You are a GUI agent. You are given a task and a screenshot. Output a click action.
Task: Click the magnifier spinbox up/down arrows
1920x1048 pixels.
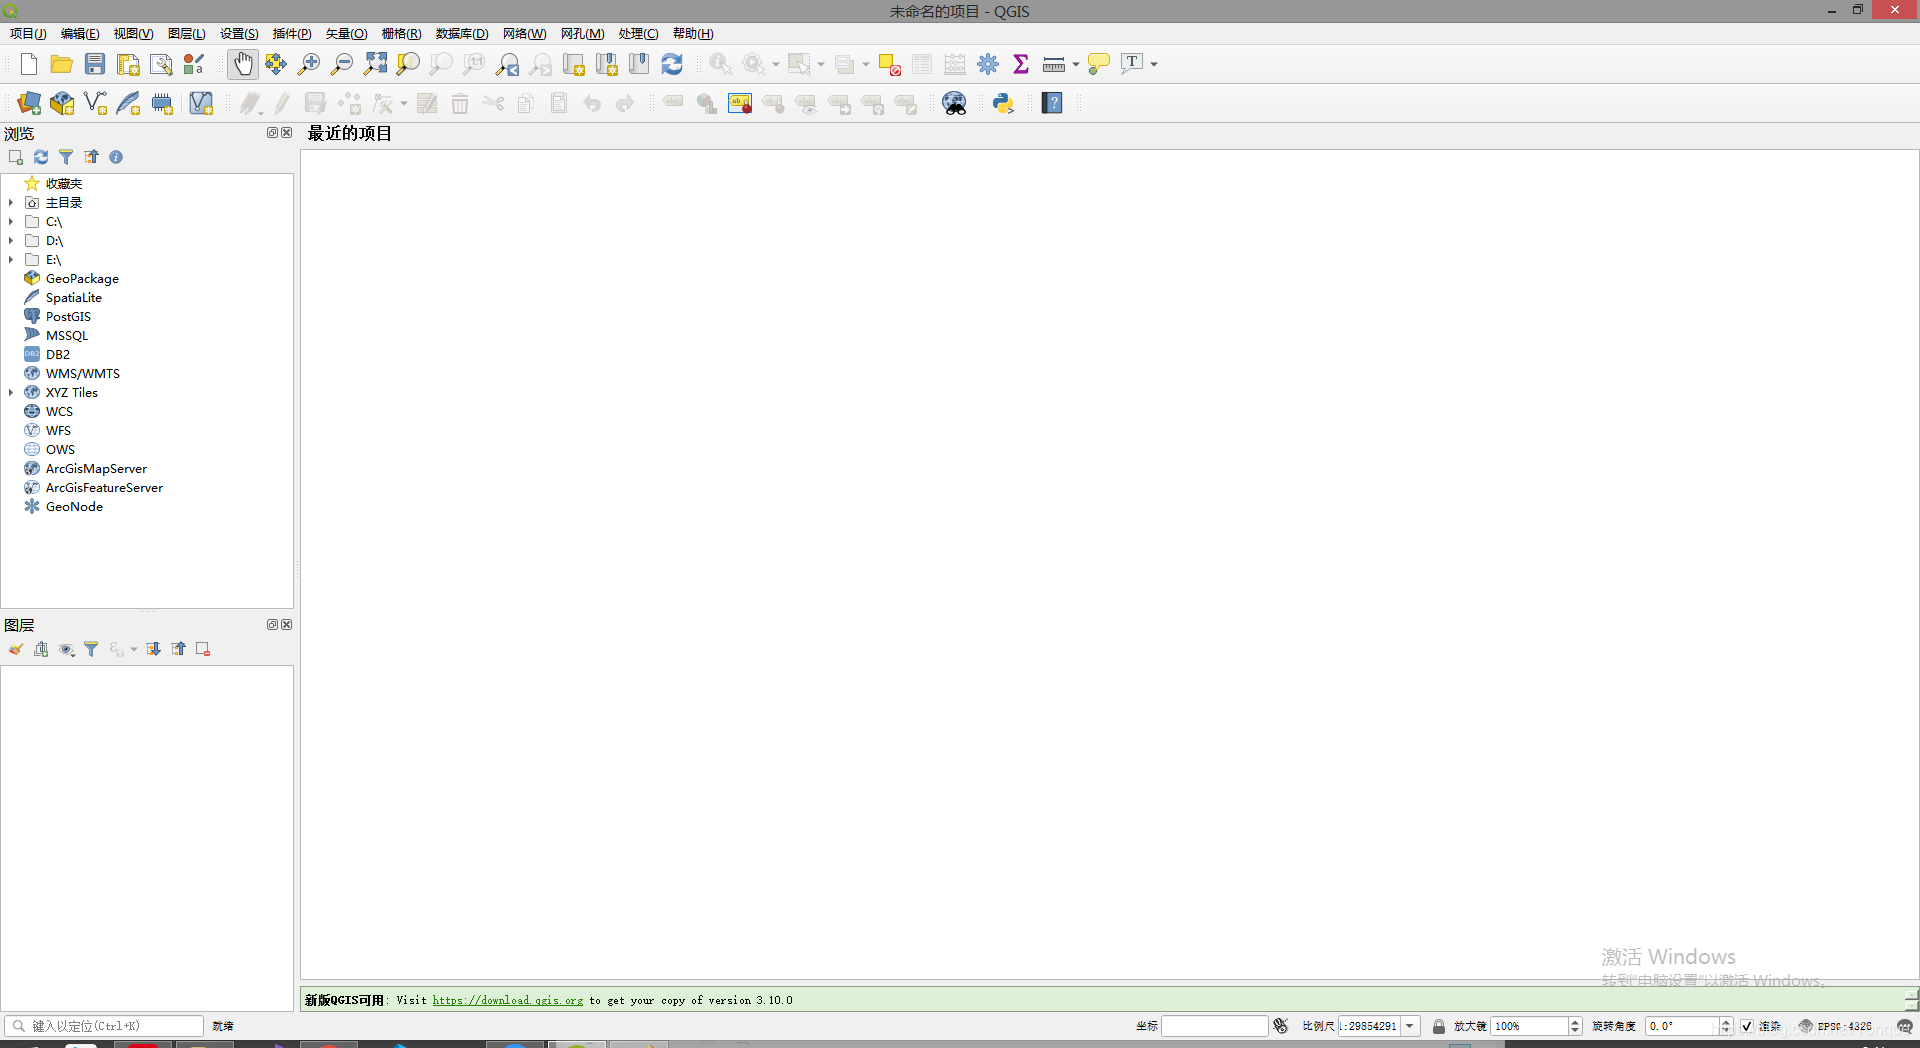point(1575,1026)
